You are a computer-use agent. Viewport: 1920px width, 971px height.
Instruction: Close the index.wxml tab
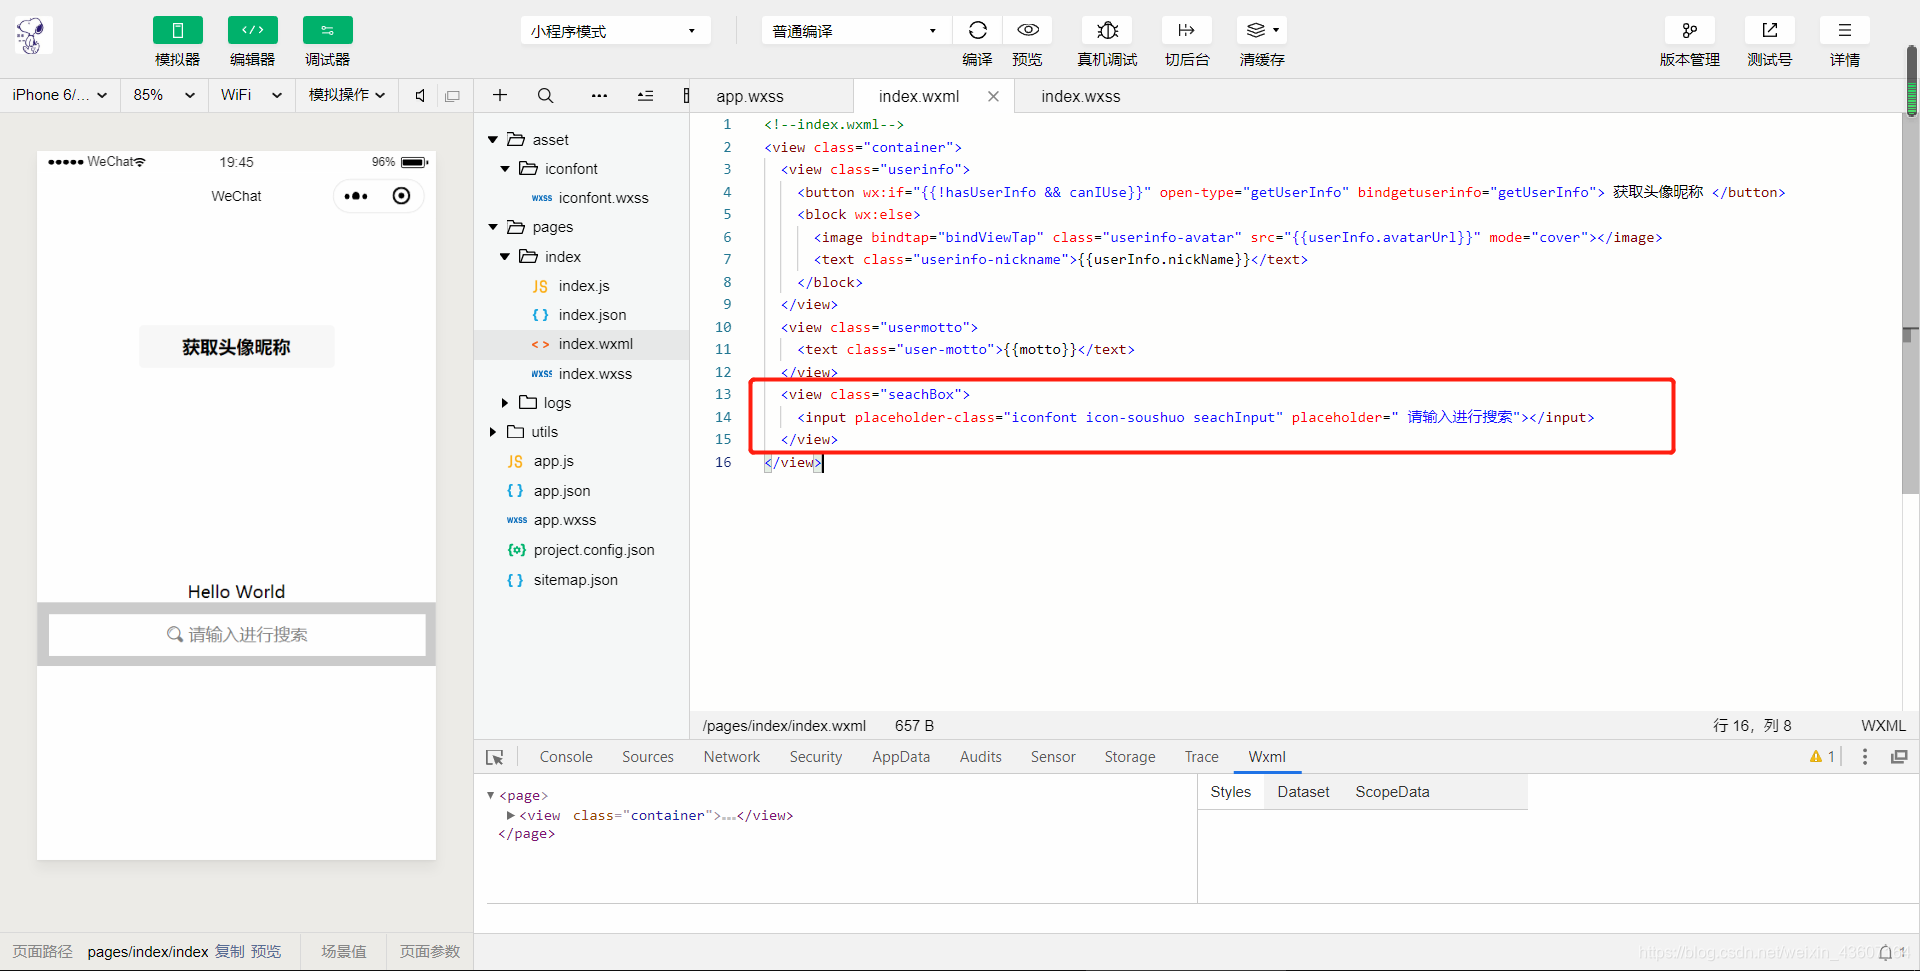(993, 96)
